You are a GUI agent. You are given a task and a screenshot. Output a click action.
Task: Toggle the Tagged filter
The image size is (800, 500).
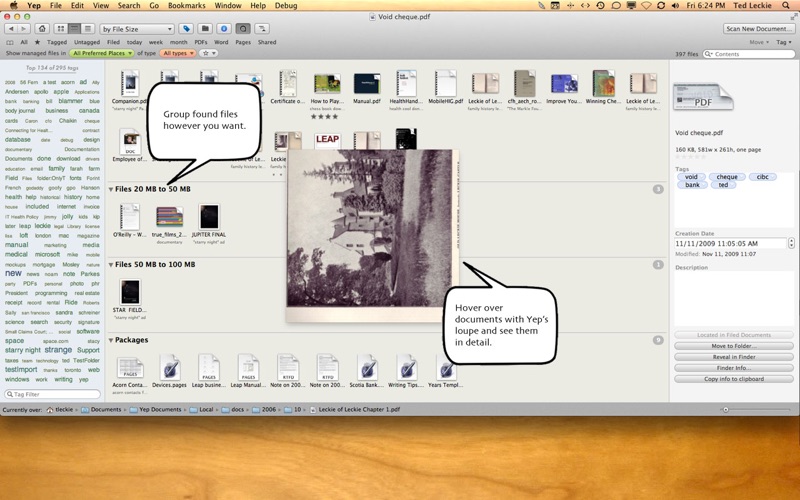click(x=56, y=42)
